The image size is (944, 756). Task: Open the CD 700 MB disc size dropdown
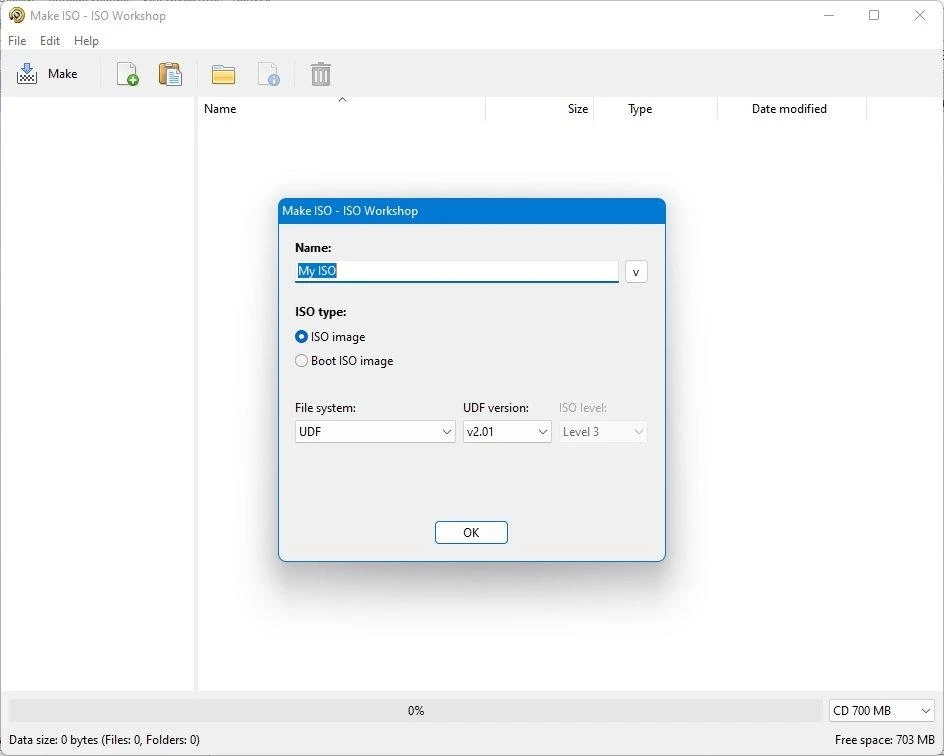(x=881, y=710)
